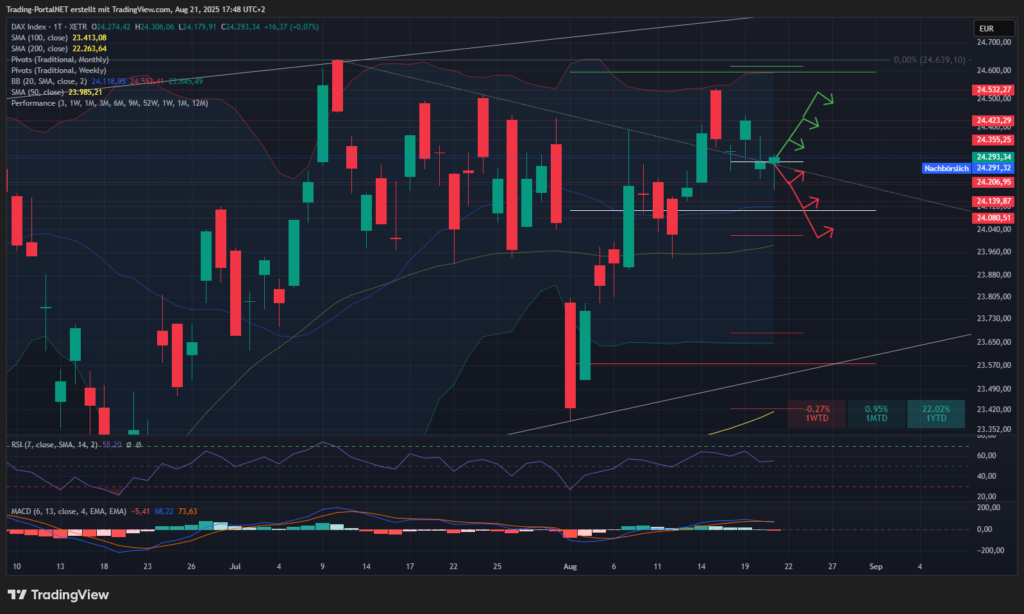Toggle the BB (20, SMA, close, 2) legend
The height and width of the screenshot is (614, 1024).
click(50, 80)
